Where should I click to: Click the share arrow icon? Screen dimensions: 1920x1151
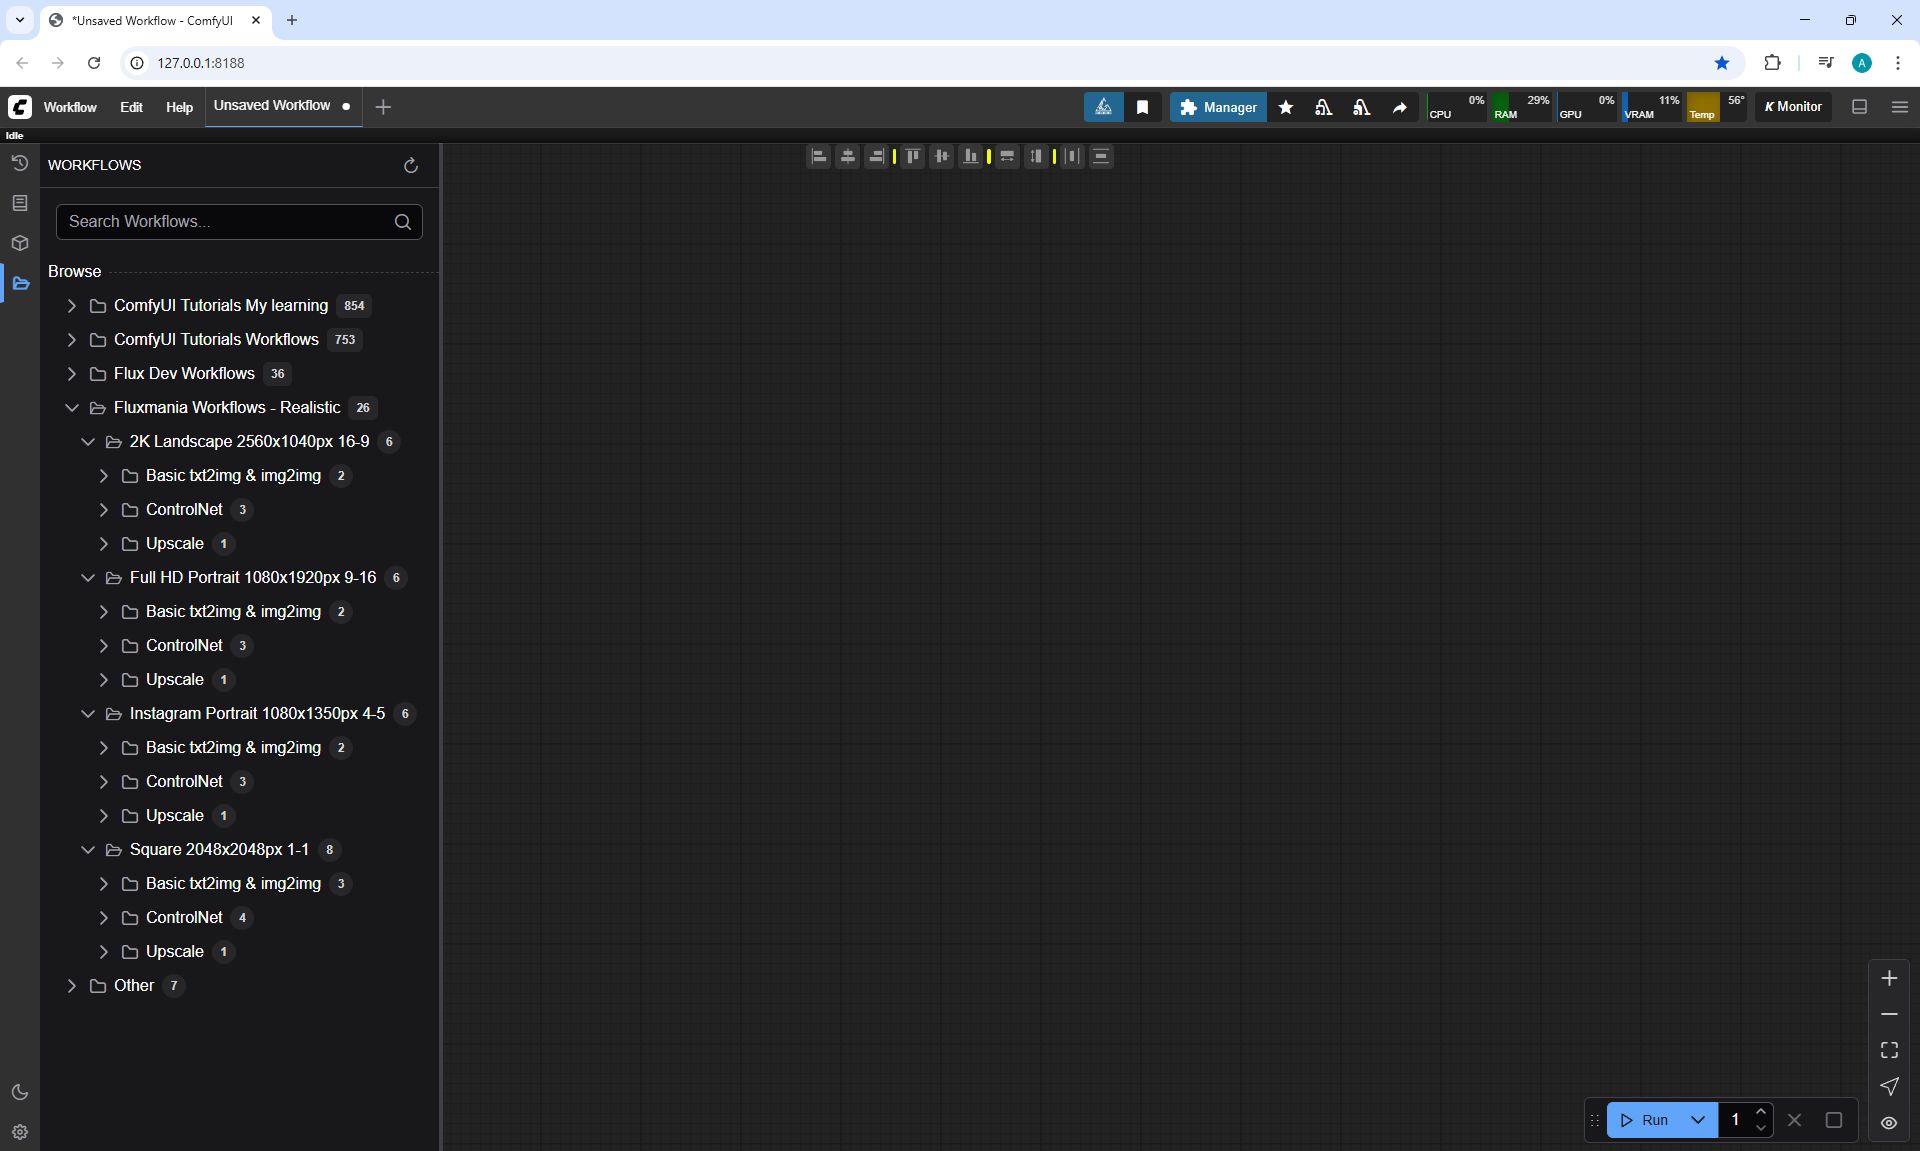1399,107
